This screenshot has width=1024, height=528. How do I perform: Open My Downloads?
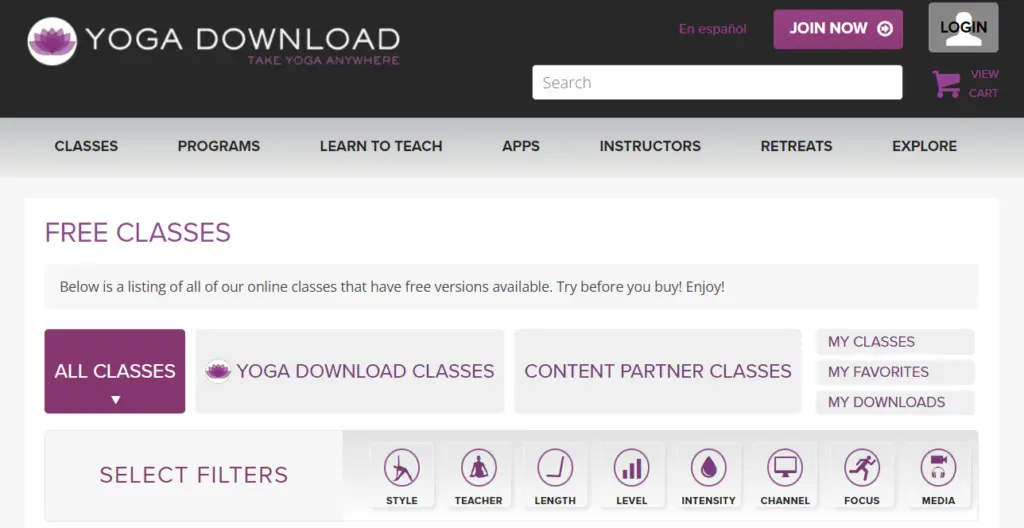(895, 402)
